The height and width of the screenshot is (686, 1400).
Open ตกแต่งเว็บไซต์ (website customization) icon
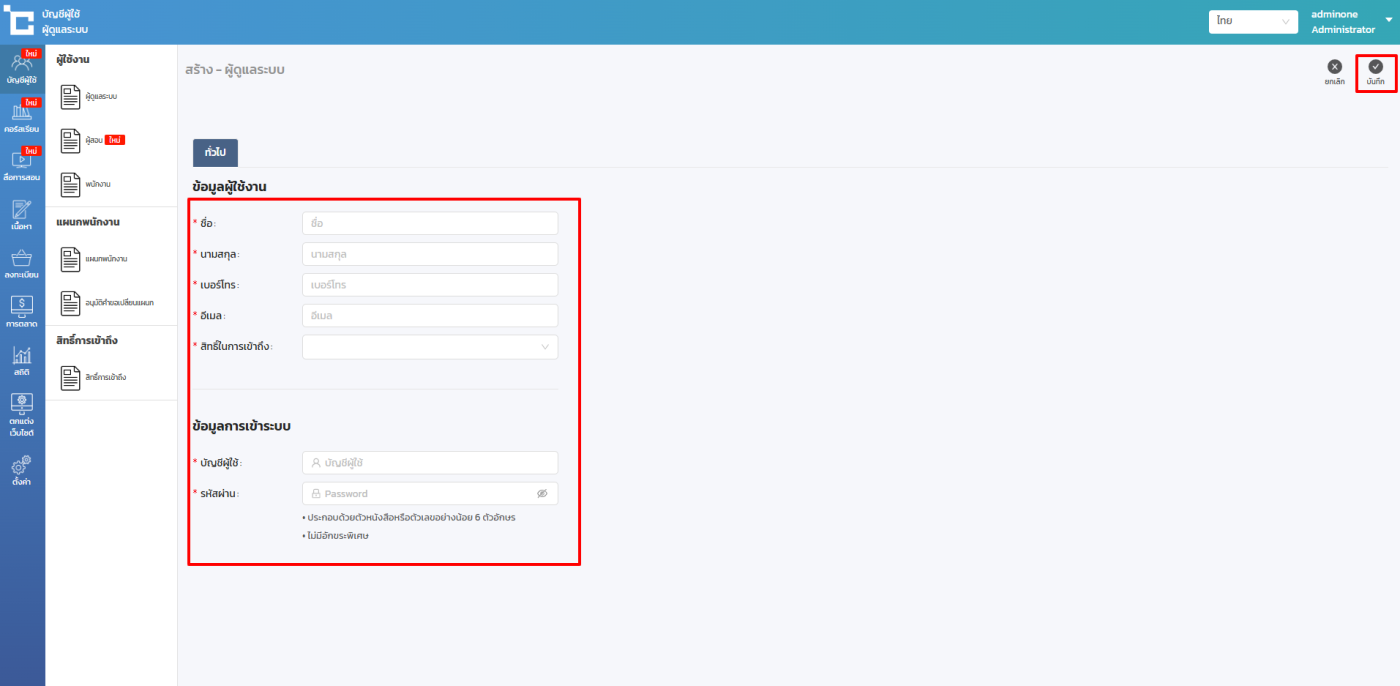tap(22, 414)
